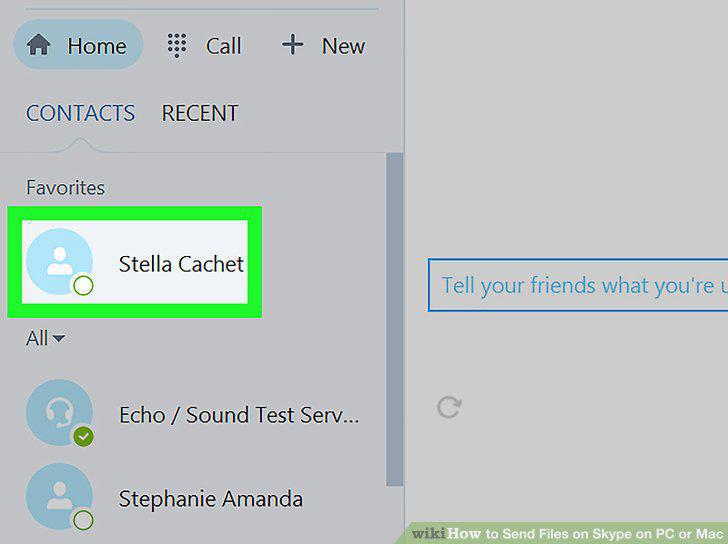The height and width of the screenshot is (544, 728).
Task: Click the New button text
Action: (343, 46)
